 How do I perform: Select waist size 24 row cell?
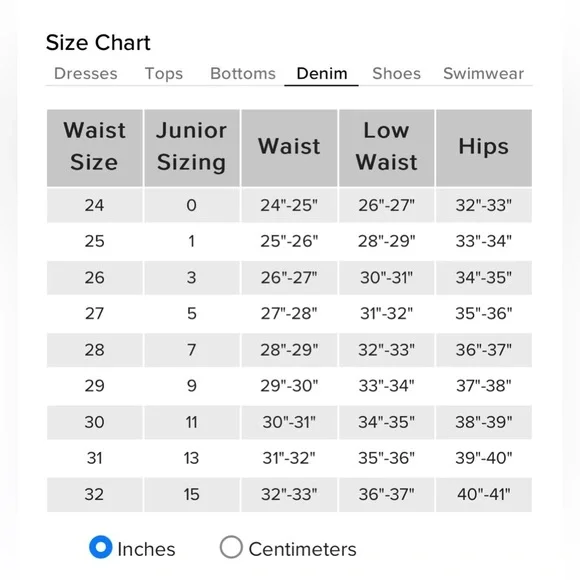tap(95, 205)
